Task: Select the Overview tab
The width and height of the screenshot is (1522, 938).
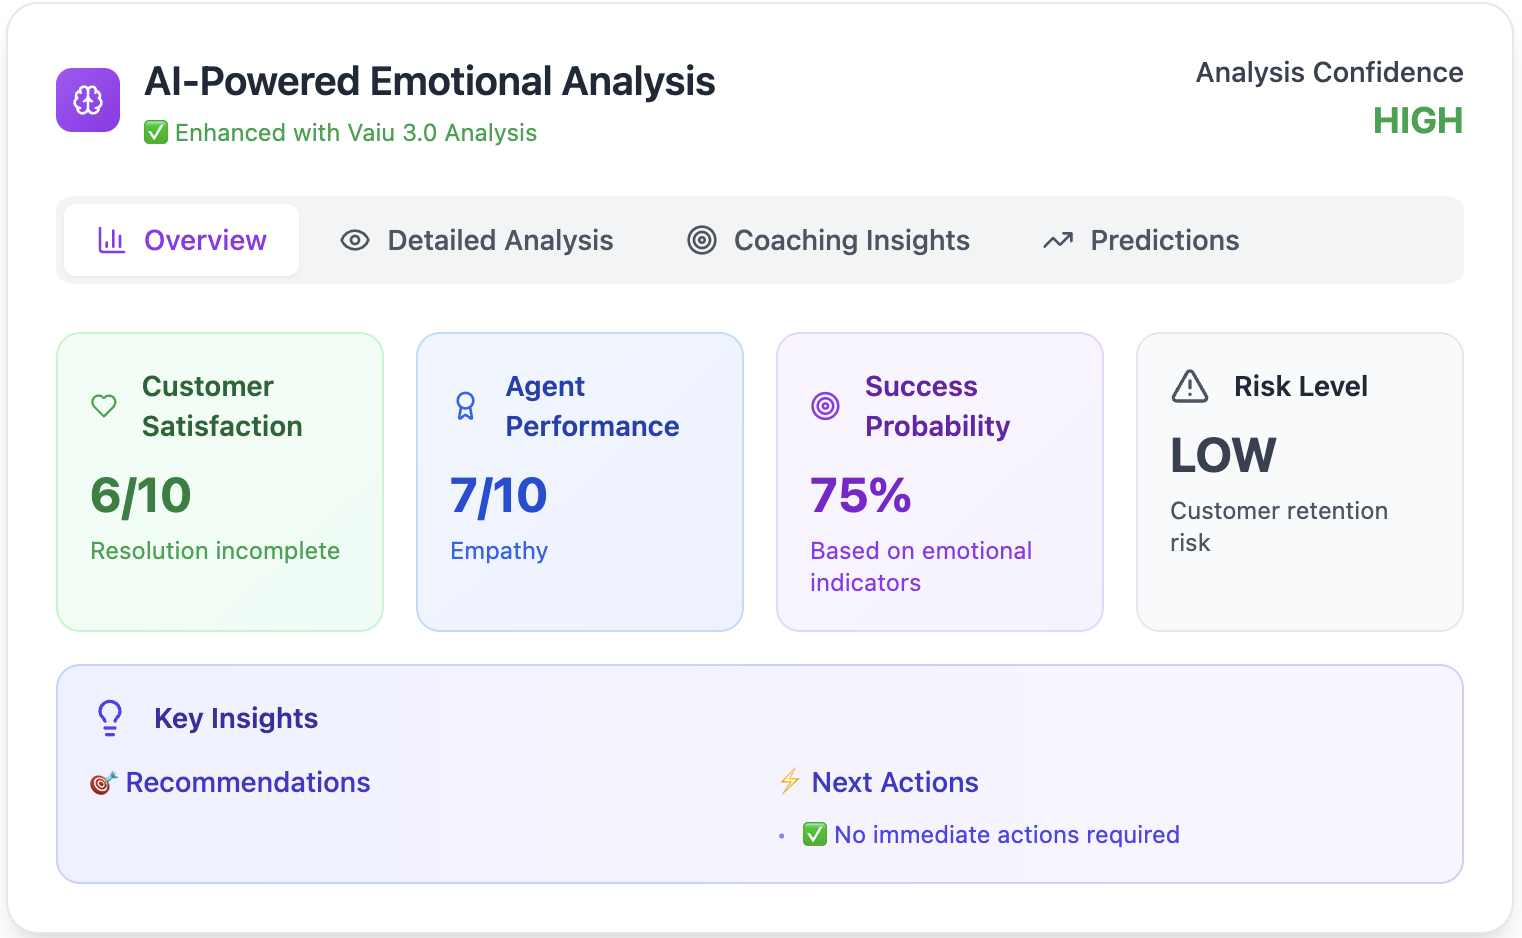Action: (182, 240)
